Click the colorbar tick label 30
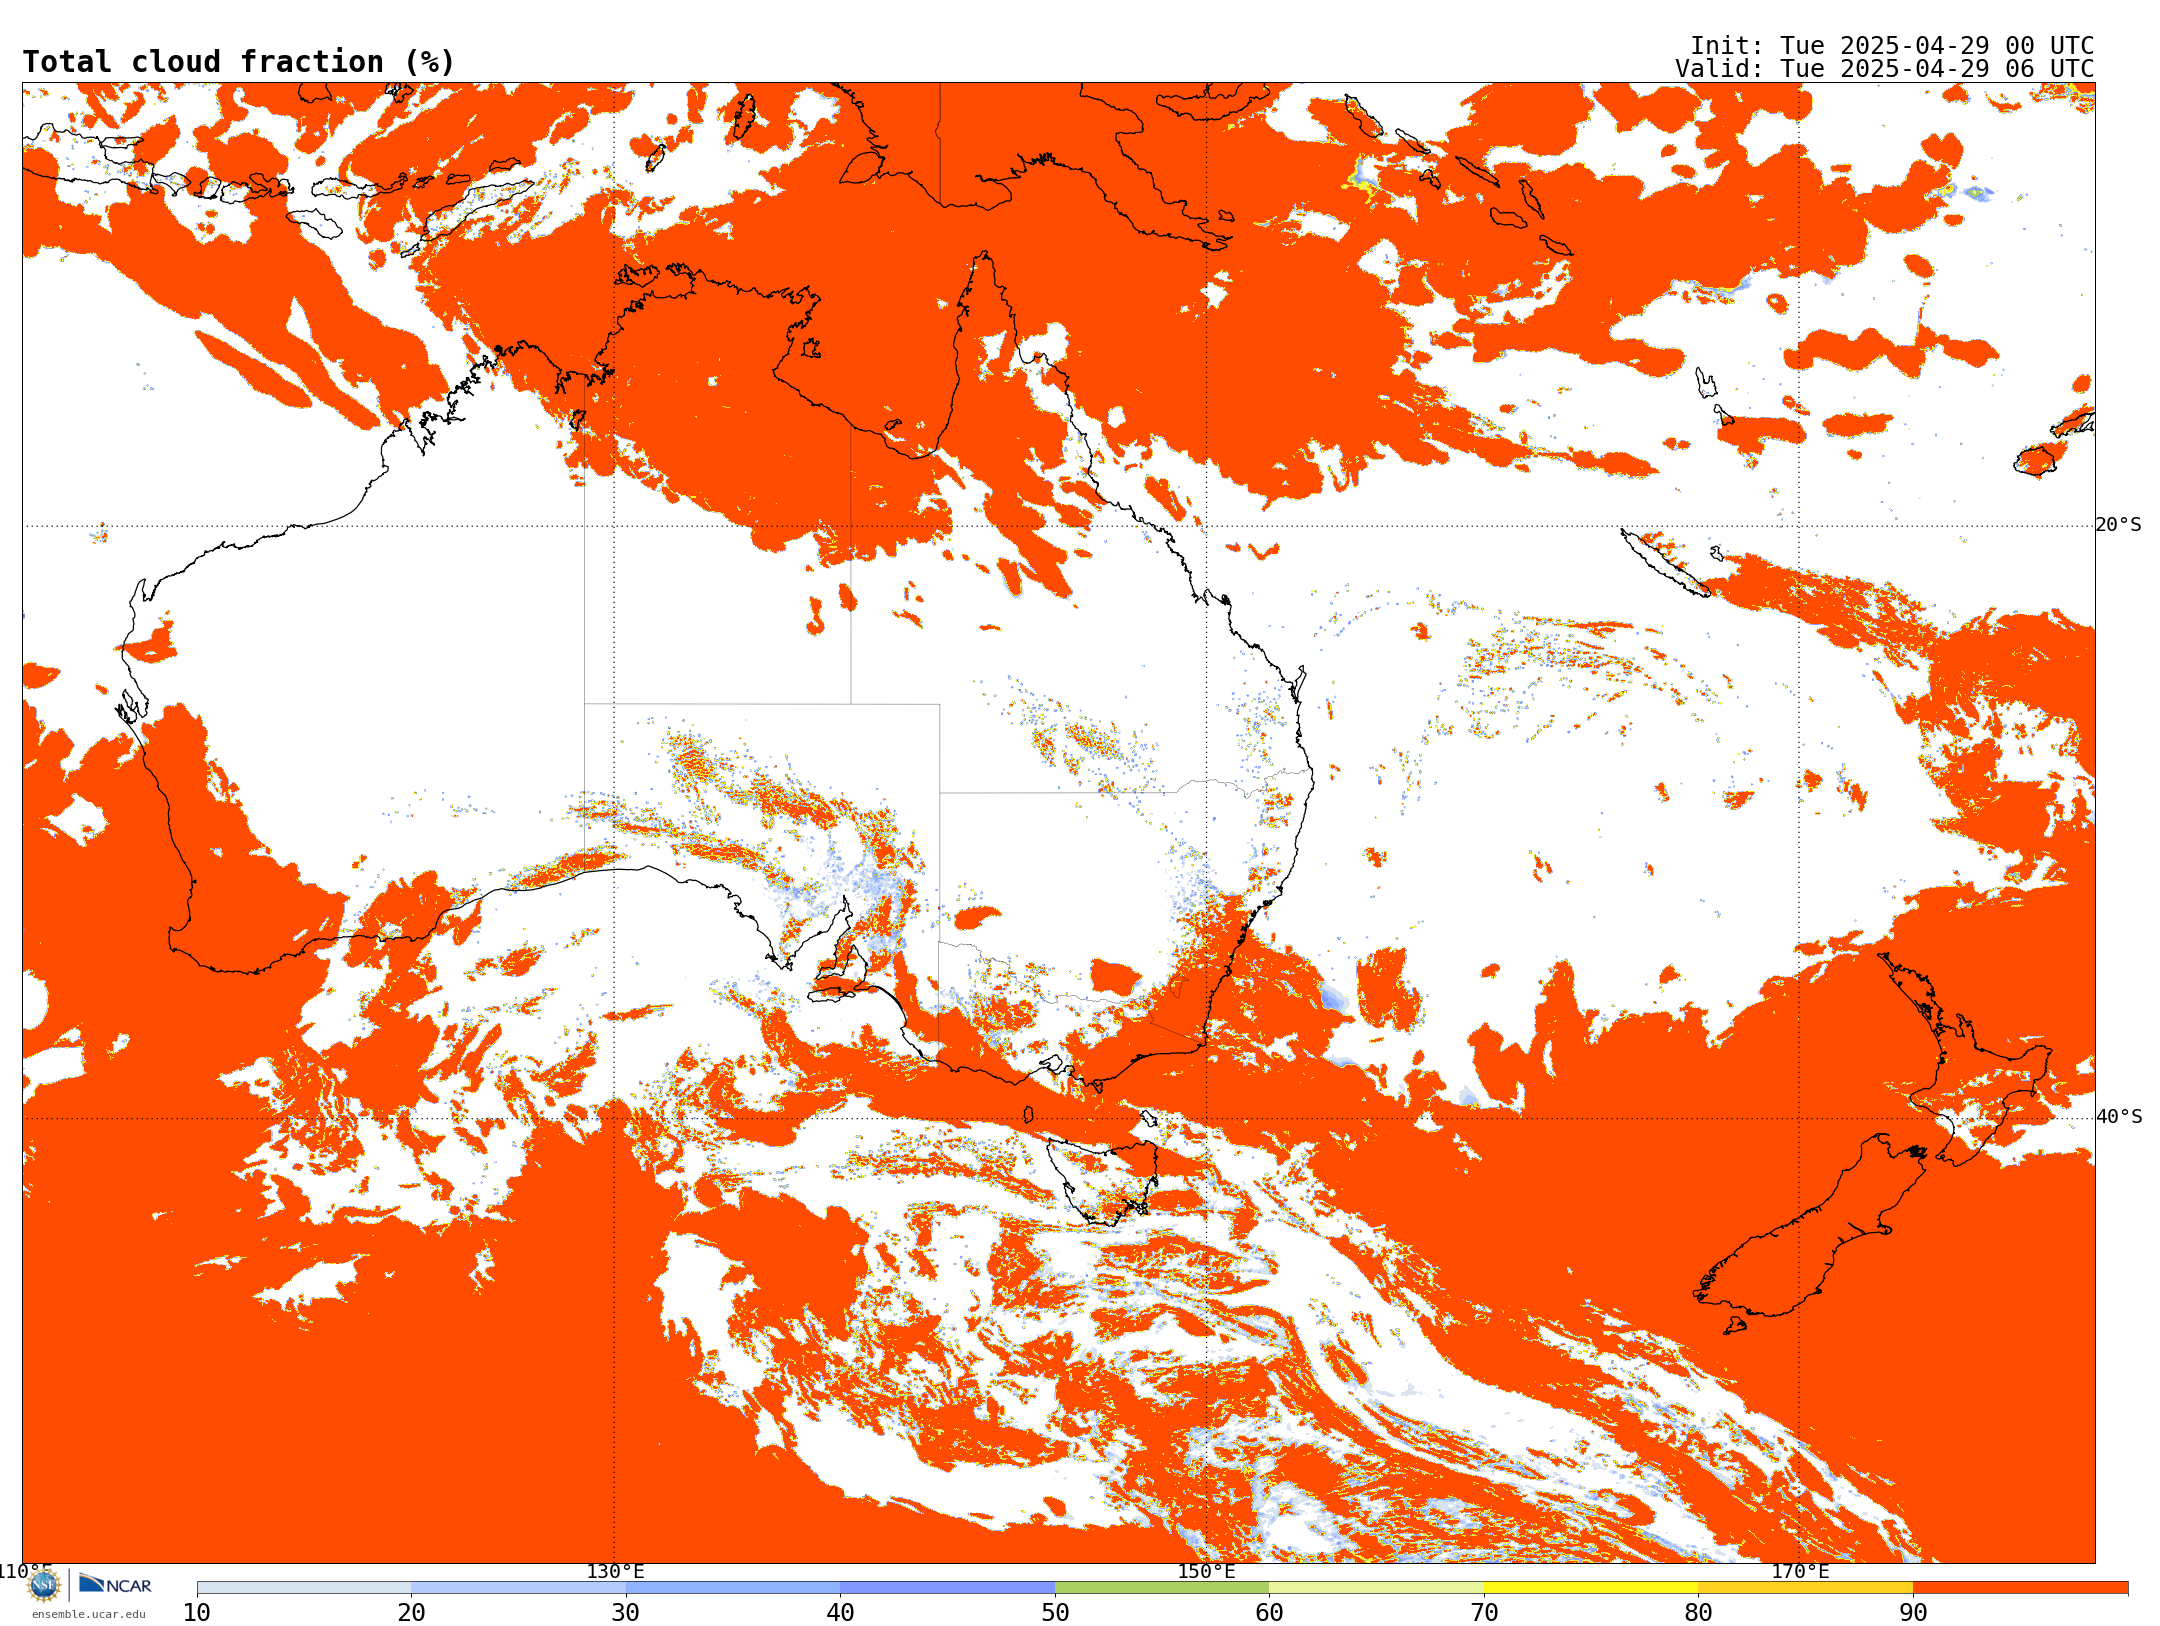The image size is (2160, 1626). click(626, 1613)
